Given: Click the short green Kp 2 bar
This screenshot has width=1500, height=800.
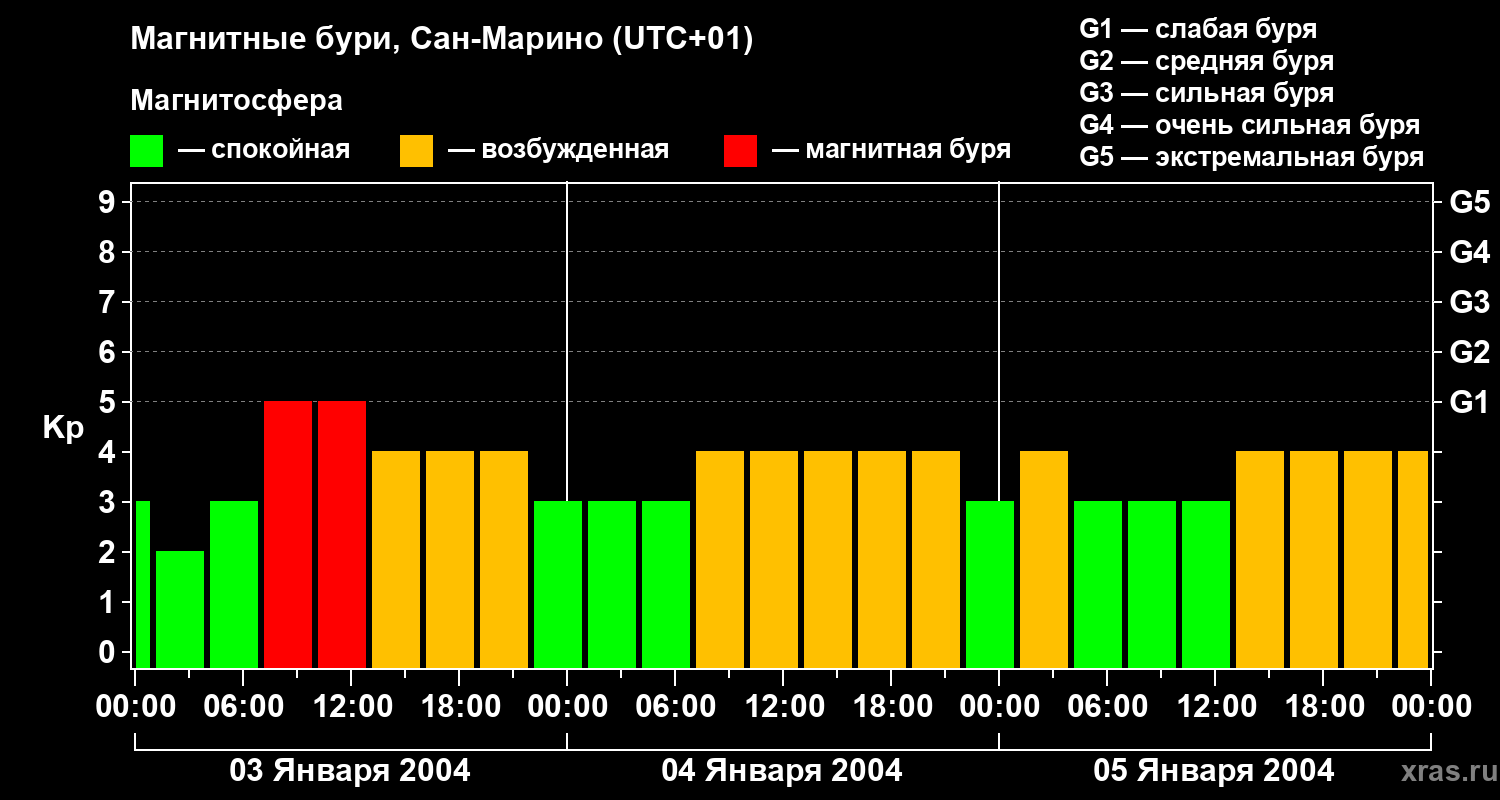Looking at the screenshot, I should (x=180, y=609).
